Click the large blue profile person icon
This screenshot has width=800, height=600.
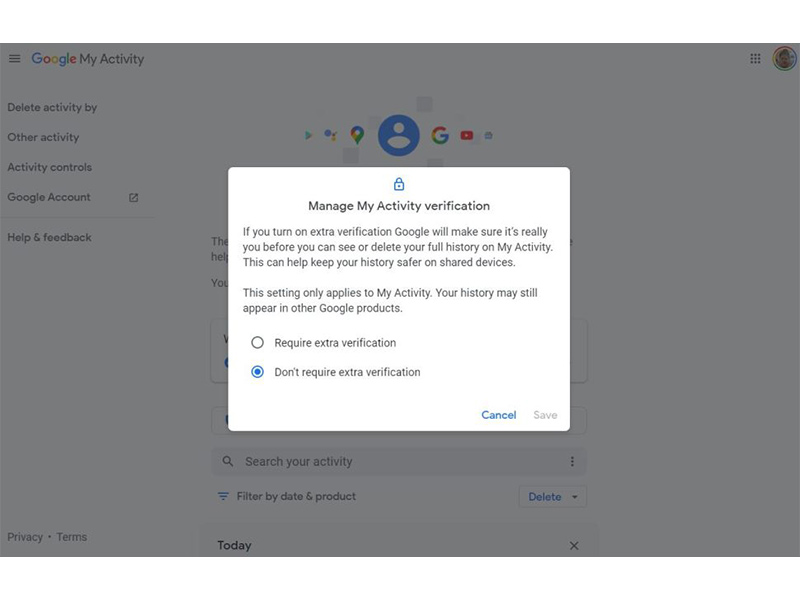399,135
